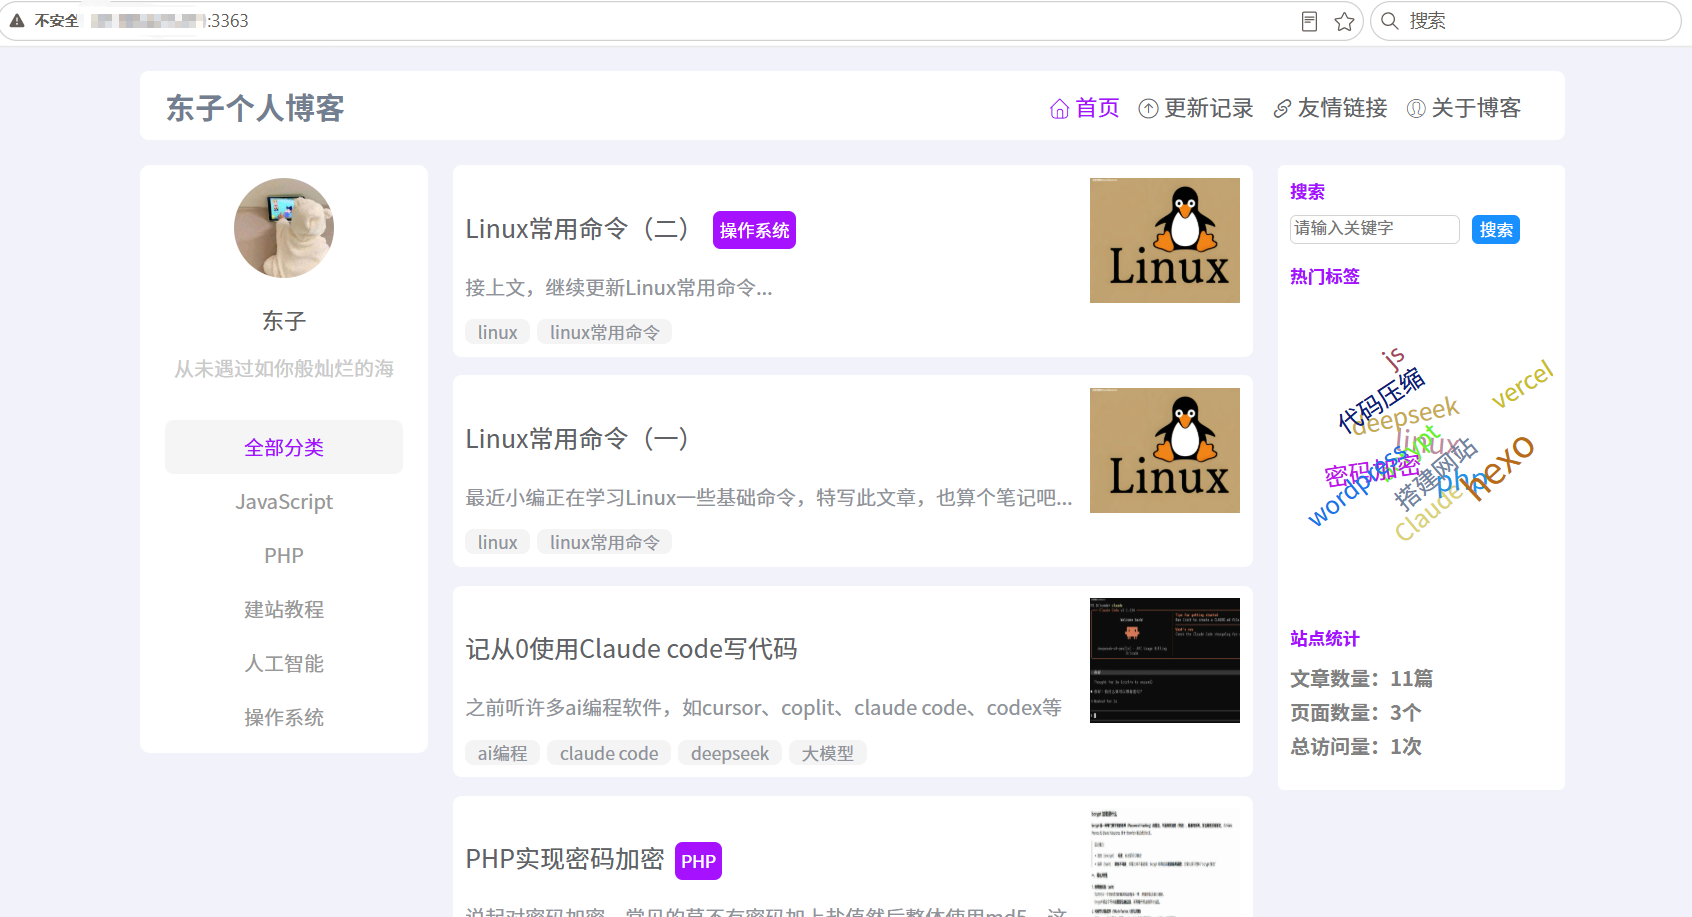Open article PHP实现密码加密
Image resolution: width=1692 pixels, height=917 pixels.
(x=565, y=859)
